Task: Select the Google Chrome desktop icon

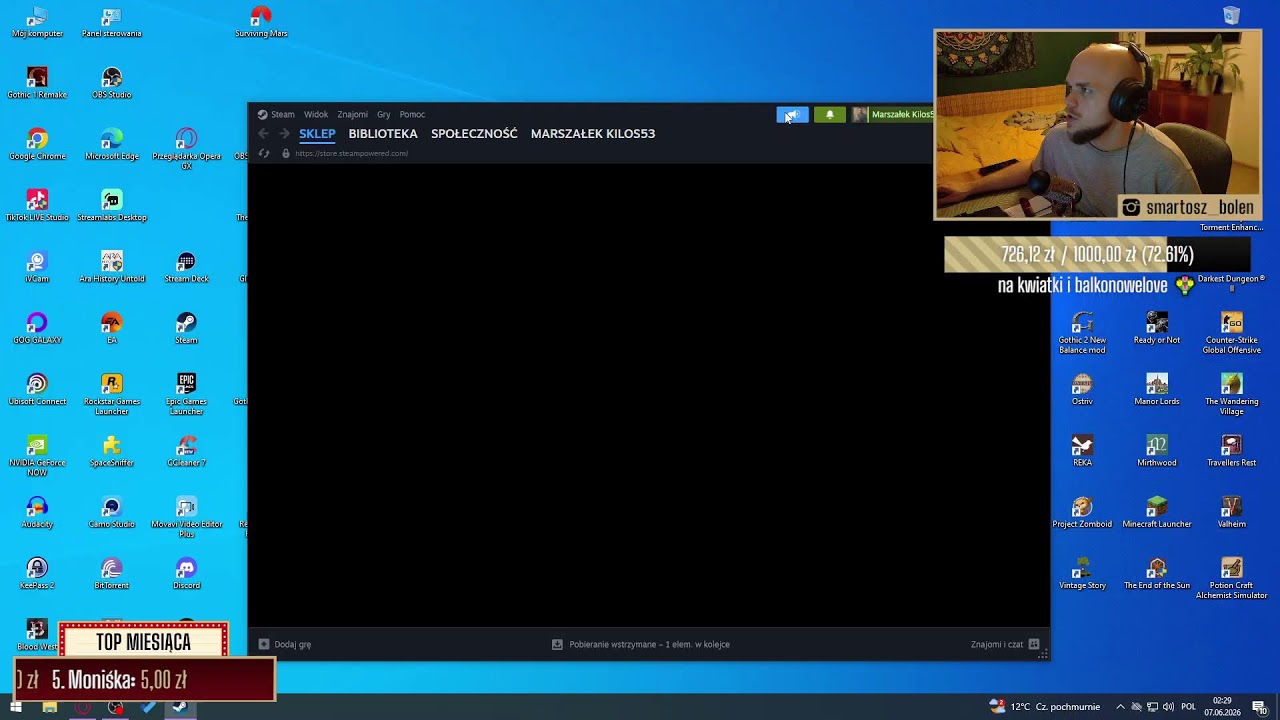Action: point(37,146)
